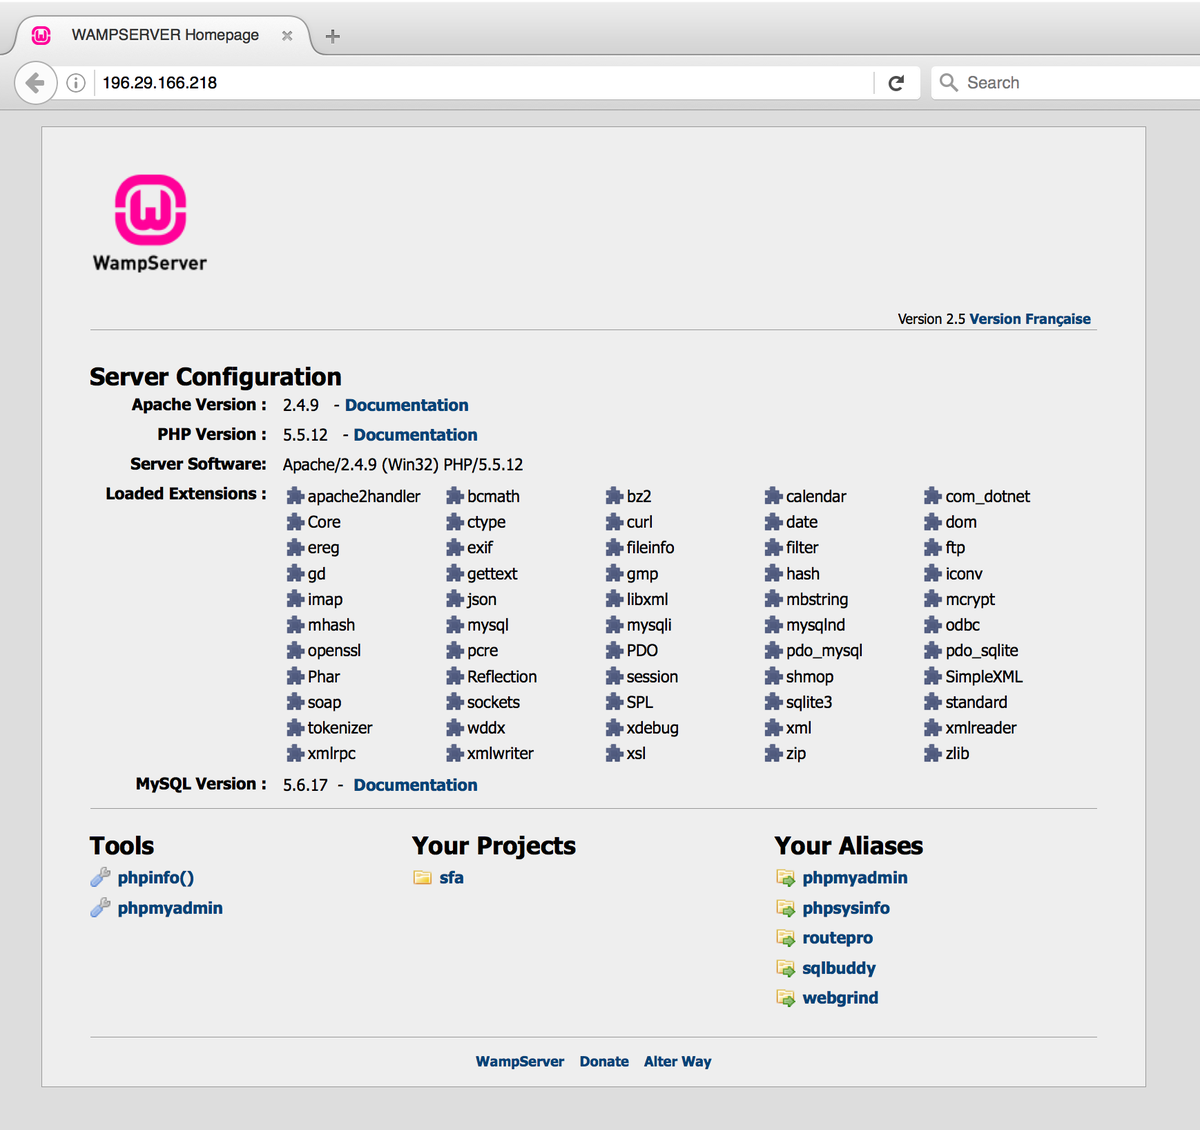Open a new tab with plus icon
The width and height of the screenshot is (1200, 1130).
pos(333,36)
